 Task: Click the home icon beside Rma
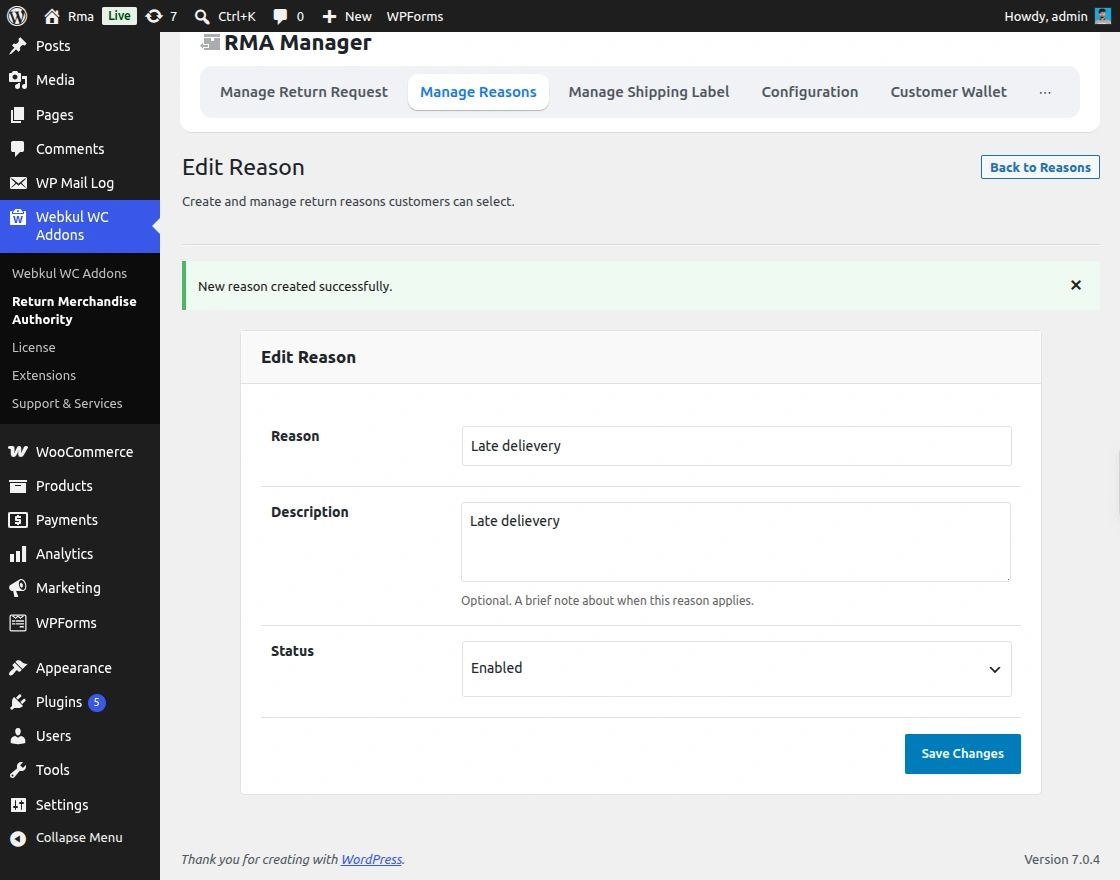click(51, 16)
